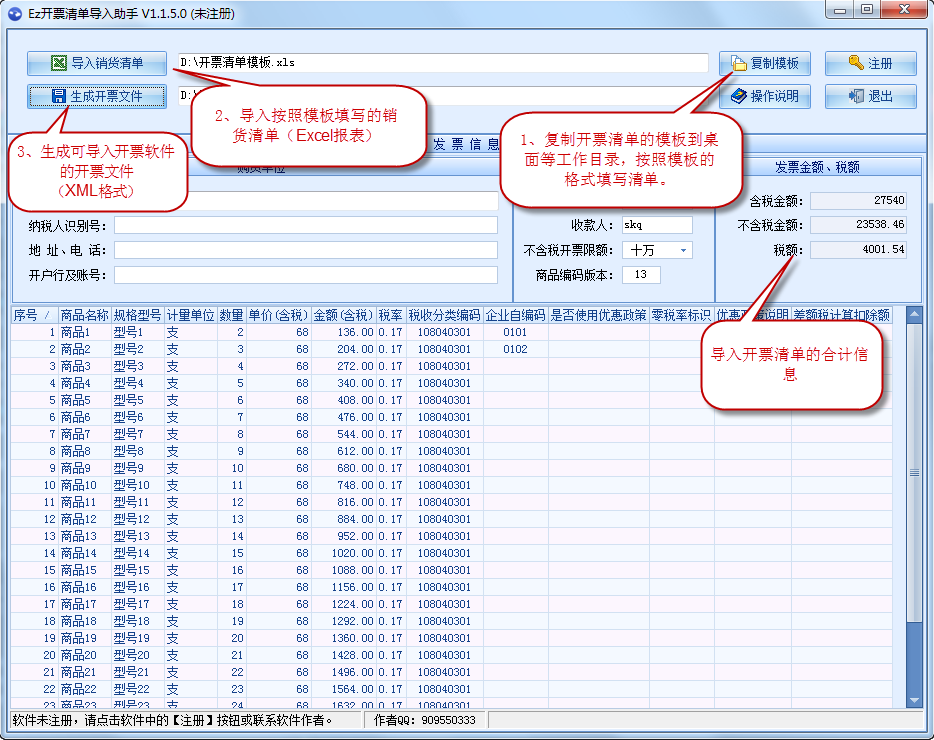934x740 pixels.
Task: Click the 开户行及账号 input field
Action: click(305, 275)
